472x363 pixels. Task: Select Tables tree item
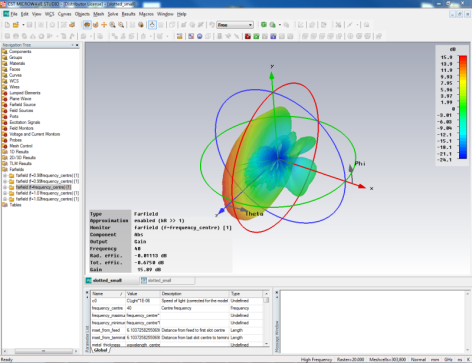click(x=15, y=205)
